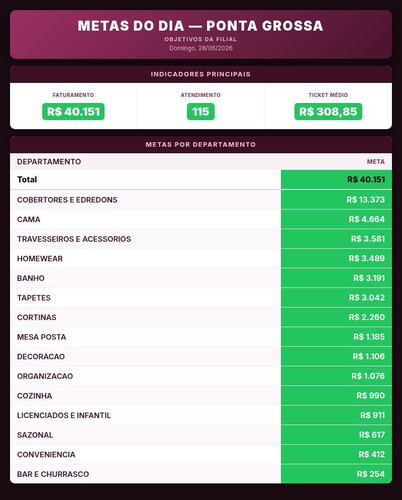Click the Ticket Médio R$ 308,85 badge
The image size is (402, 500).
[328, 112]
